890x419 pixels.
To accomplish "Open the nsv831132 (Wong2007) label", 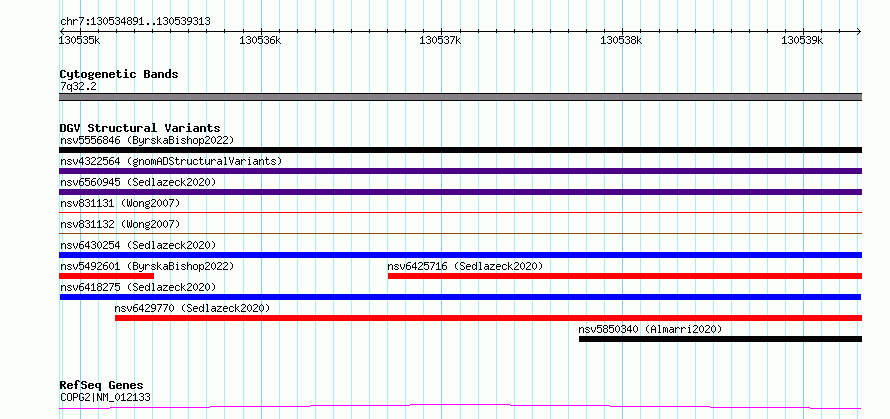I will point(120,224).
